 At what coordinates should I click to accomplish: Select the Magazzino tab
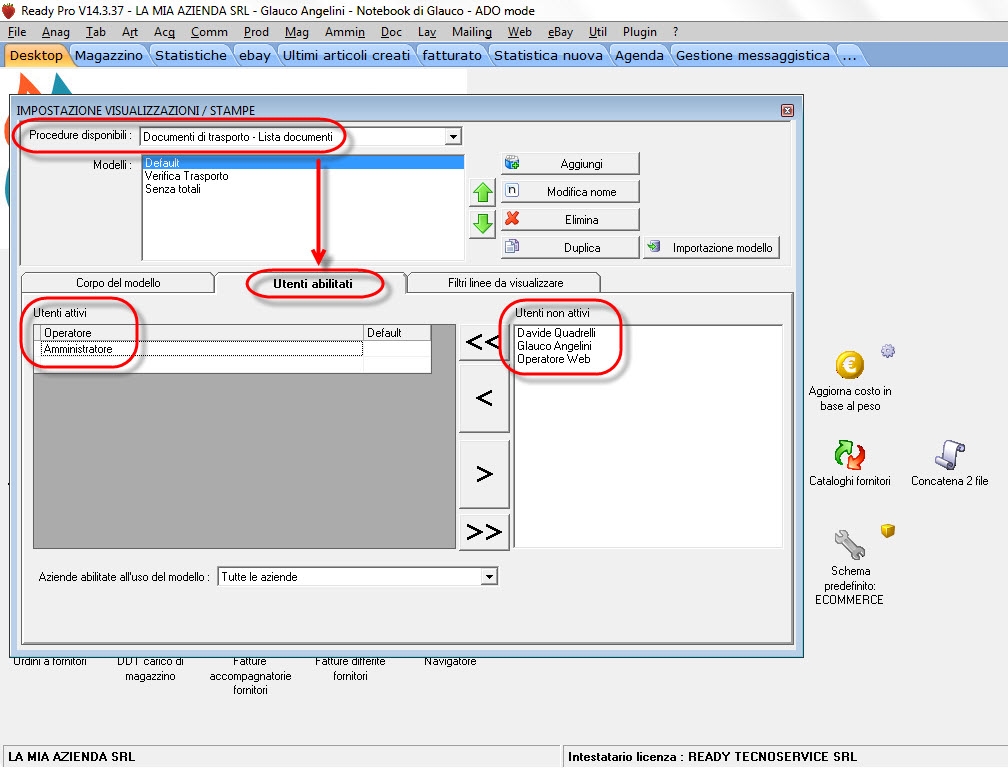109,55
